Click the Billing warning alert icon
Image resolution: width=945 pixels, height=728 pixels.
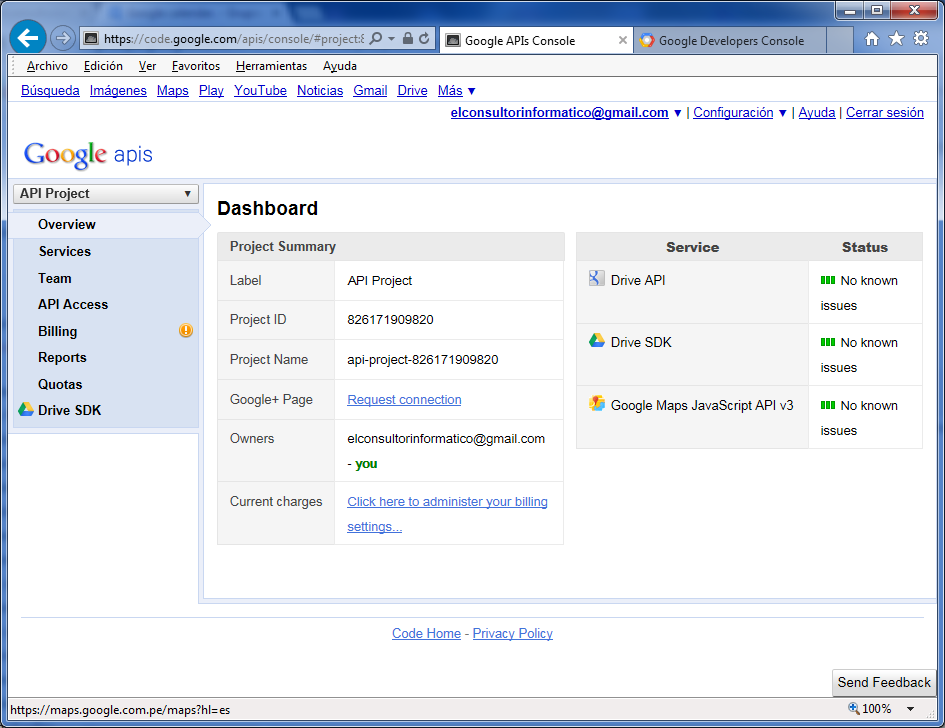point(186,330)
